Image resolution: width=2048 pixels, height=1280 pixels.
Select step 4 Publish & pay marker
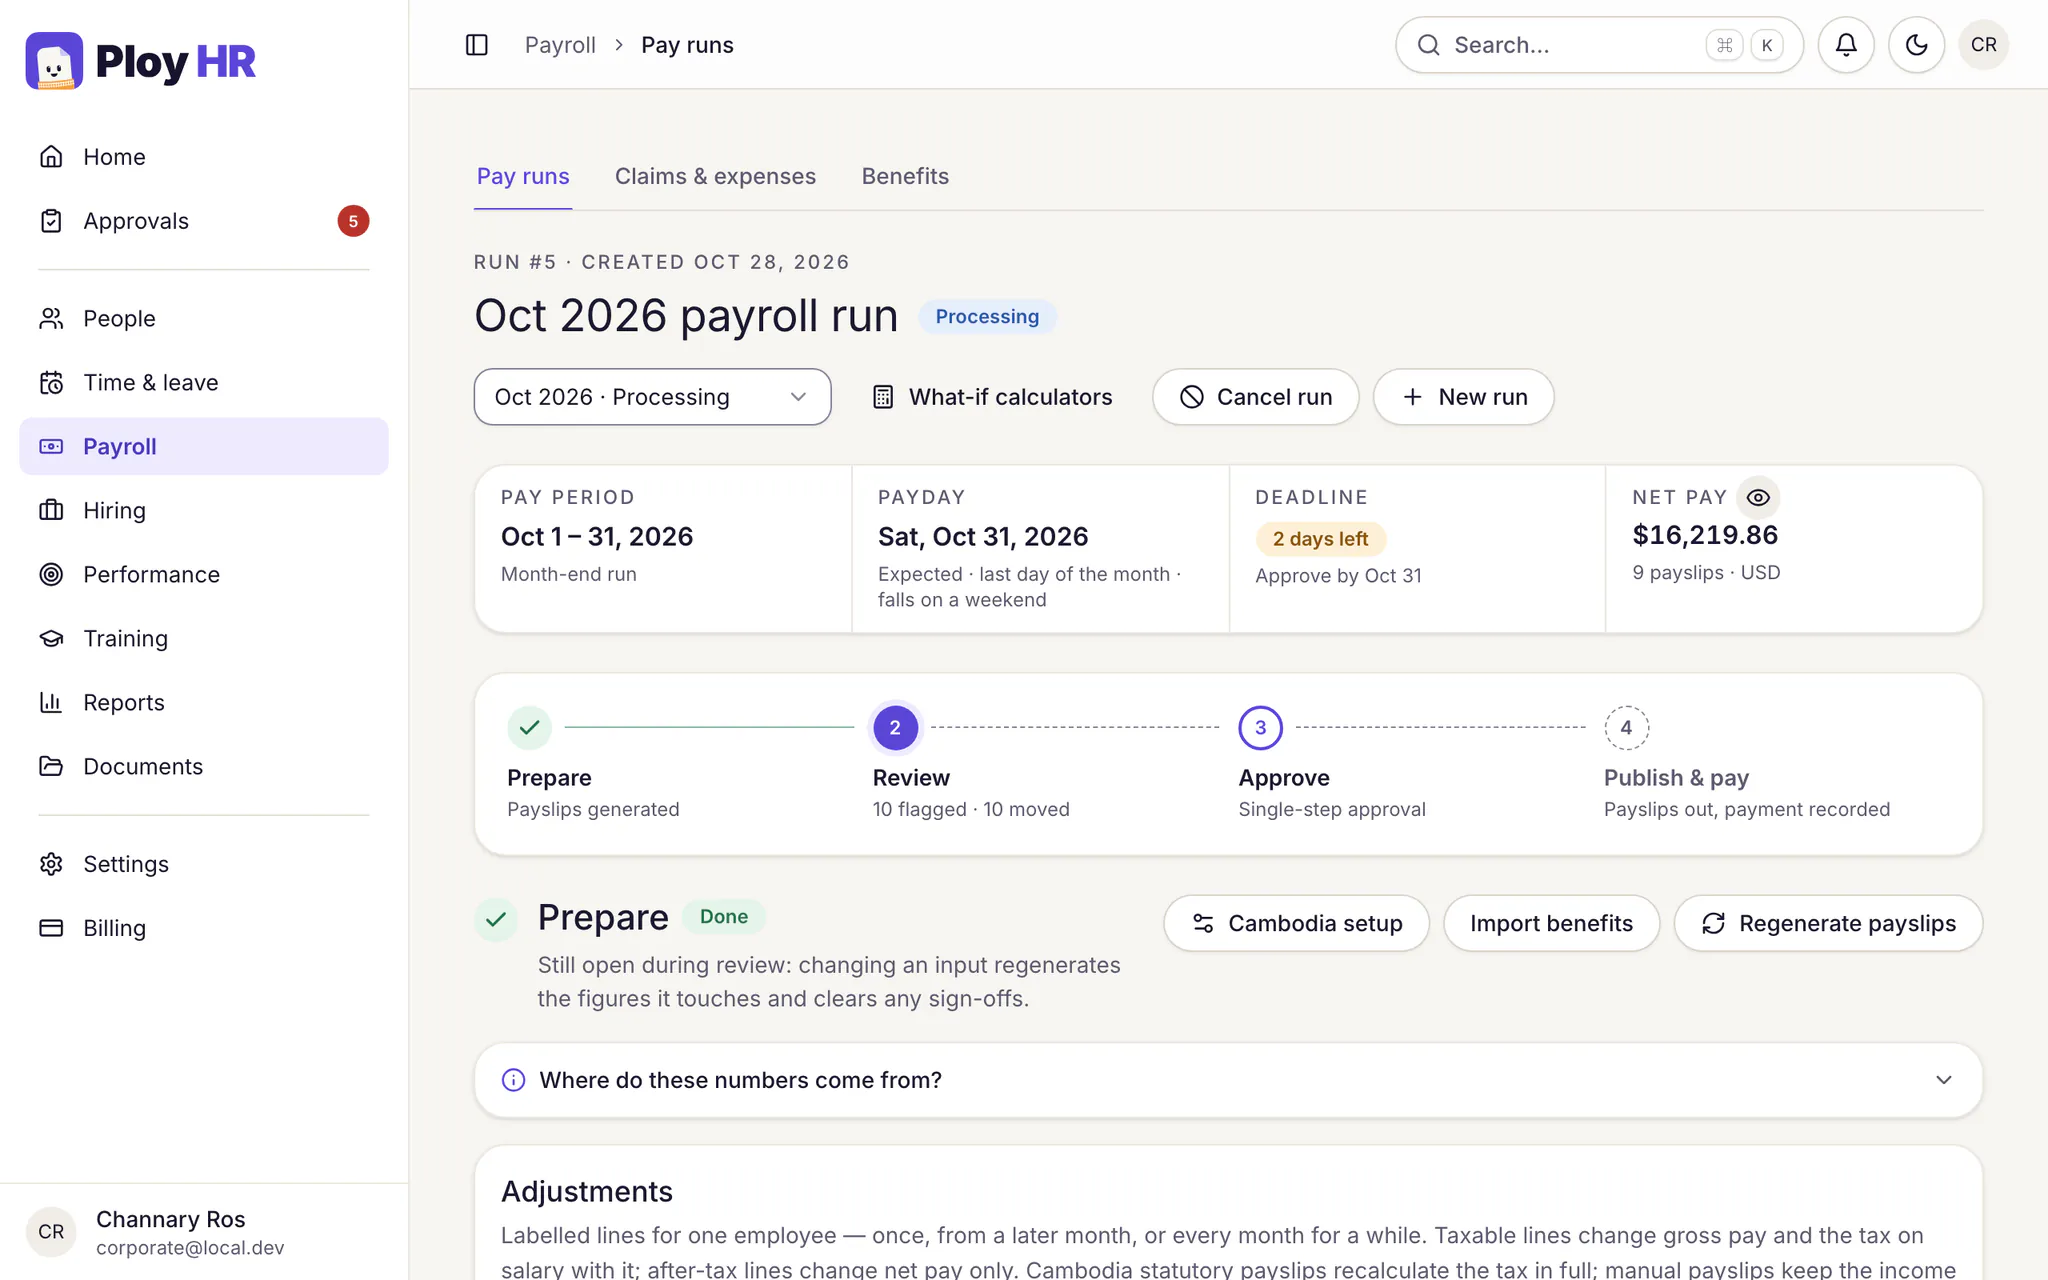point(1626,727)
